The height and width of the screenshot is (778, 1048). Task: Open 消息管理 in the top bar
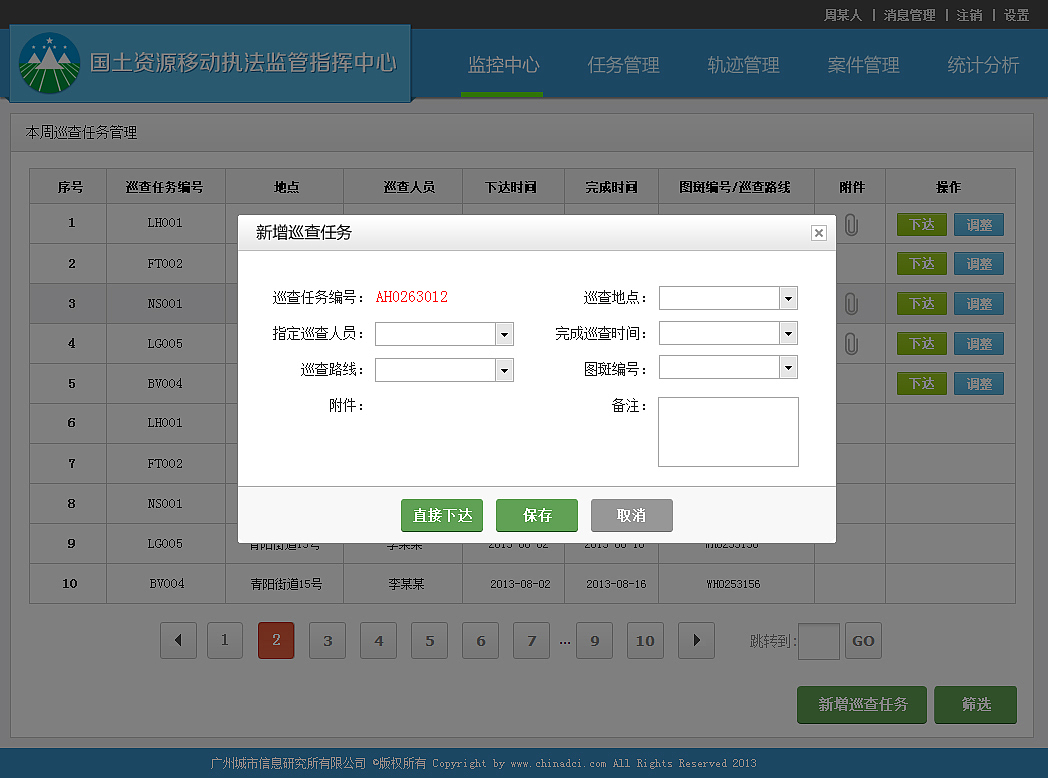909,15
